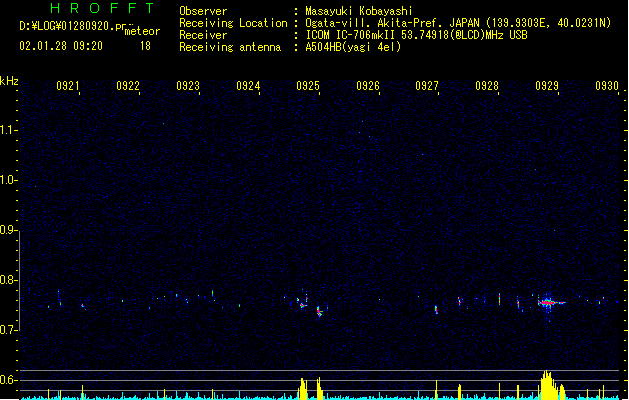Click the 1.0 kHz axis label
Viewport: 629px width, 400px height.
tap(8, 180)
